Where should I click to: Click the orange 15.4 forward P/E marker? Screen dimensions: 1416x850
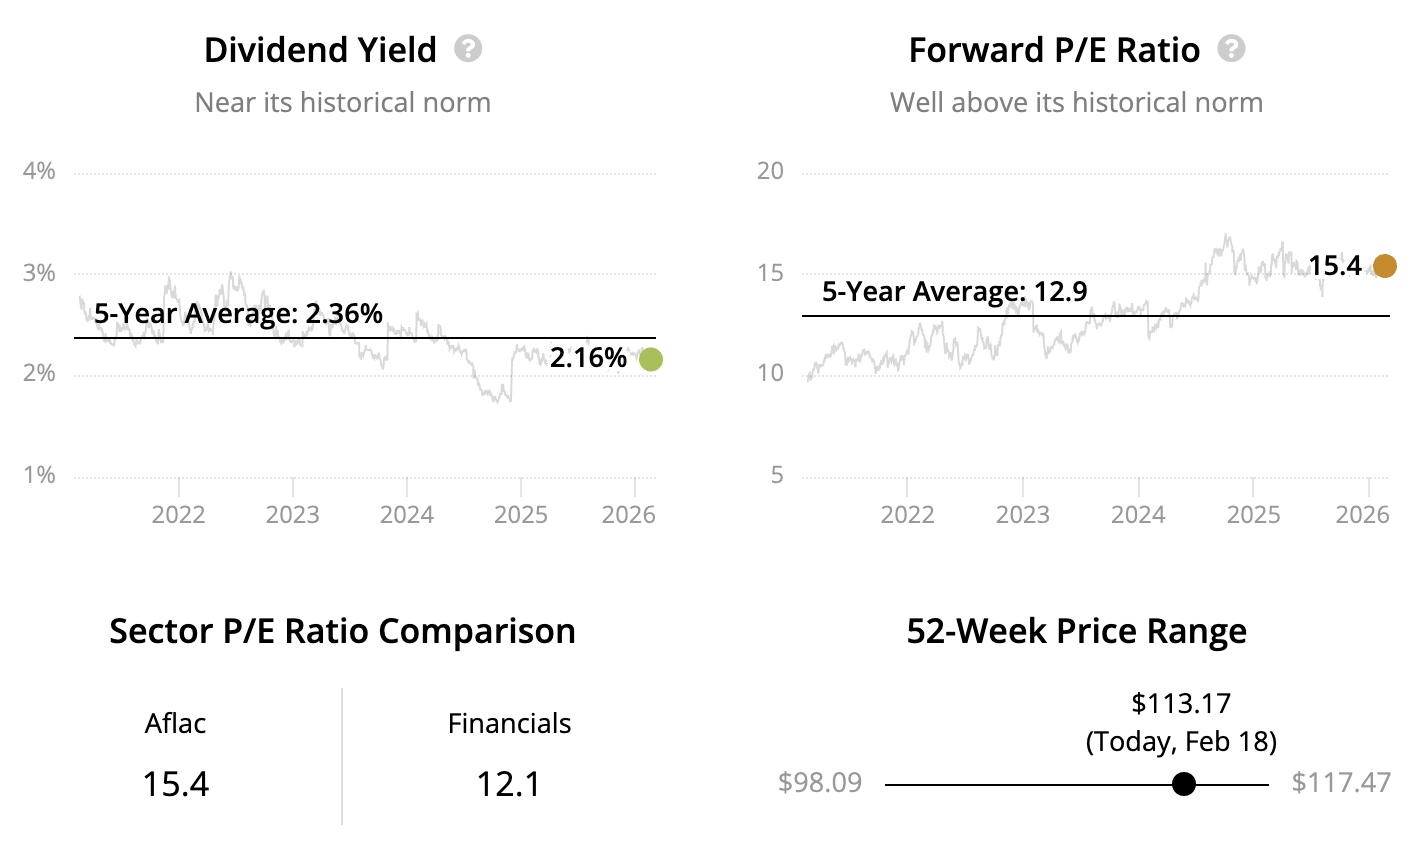click(x=1384, y=266)
